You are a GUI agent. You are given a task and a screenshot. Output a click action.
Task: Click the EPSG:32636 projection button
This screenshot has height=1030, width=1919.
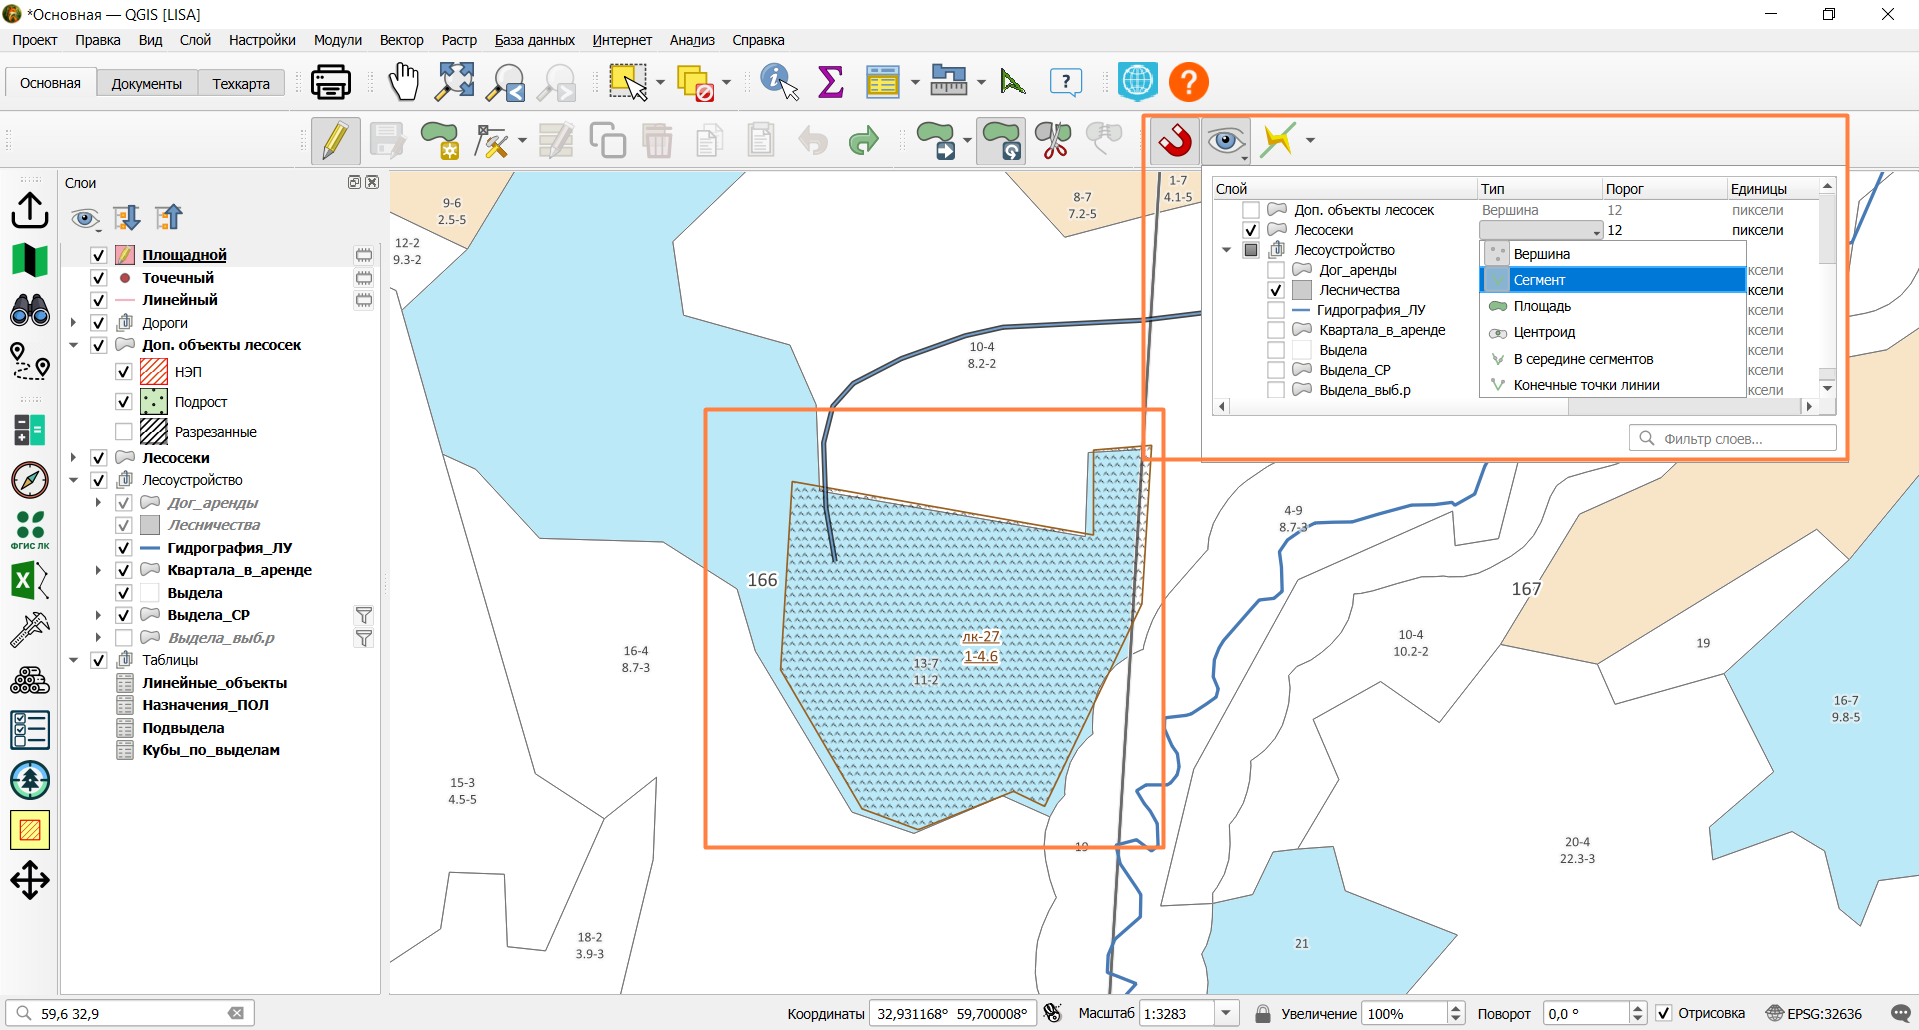click(x=1814, y=1013)
